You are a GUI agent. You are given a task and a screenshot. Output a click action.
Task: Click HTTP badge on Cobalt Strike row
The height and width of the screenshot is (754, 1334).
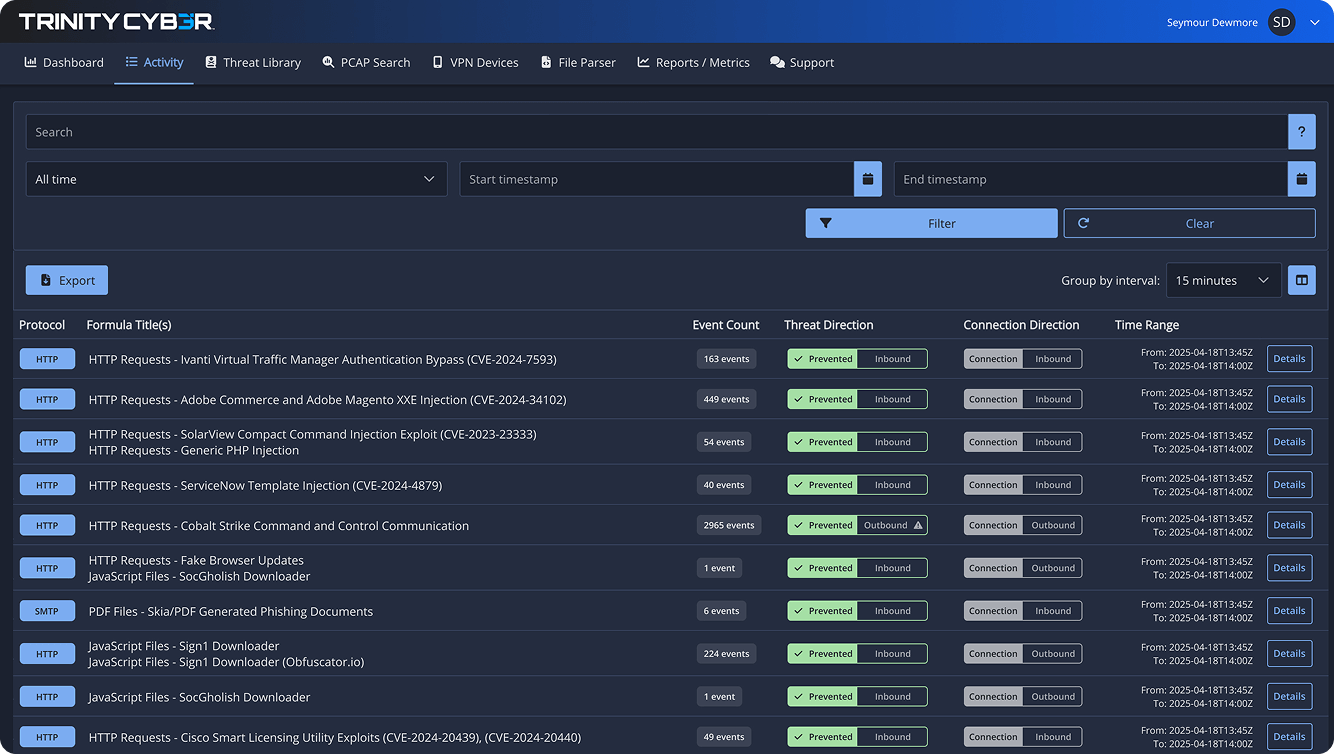pyautogui.click(x=47, y=525)
